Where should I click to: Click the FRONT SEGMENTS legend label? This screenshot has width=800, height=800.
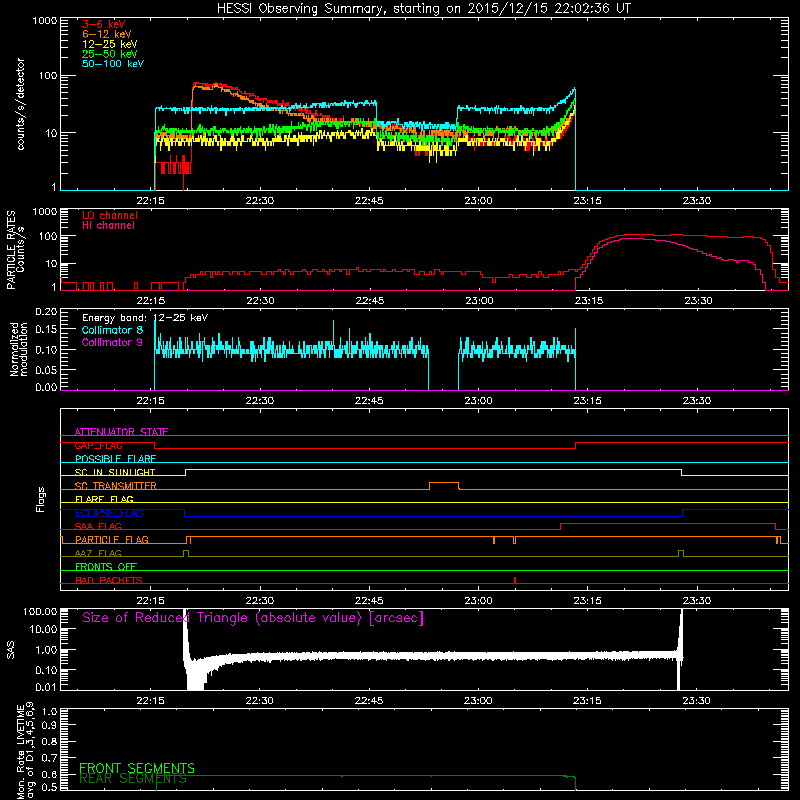click(137, 768)
